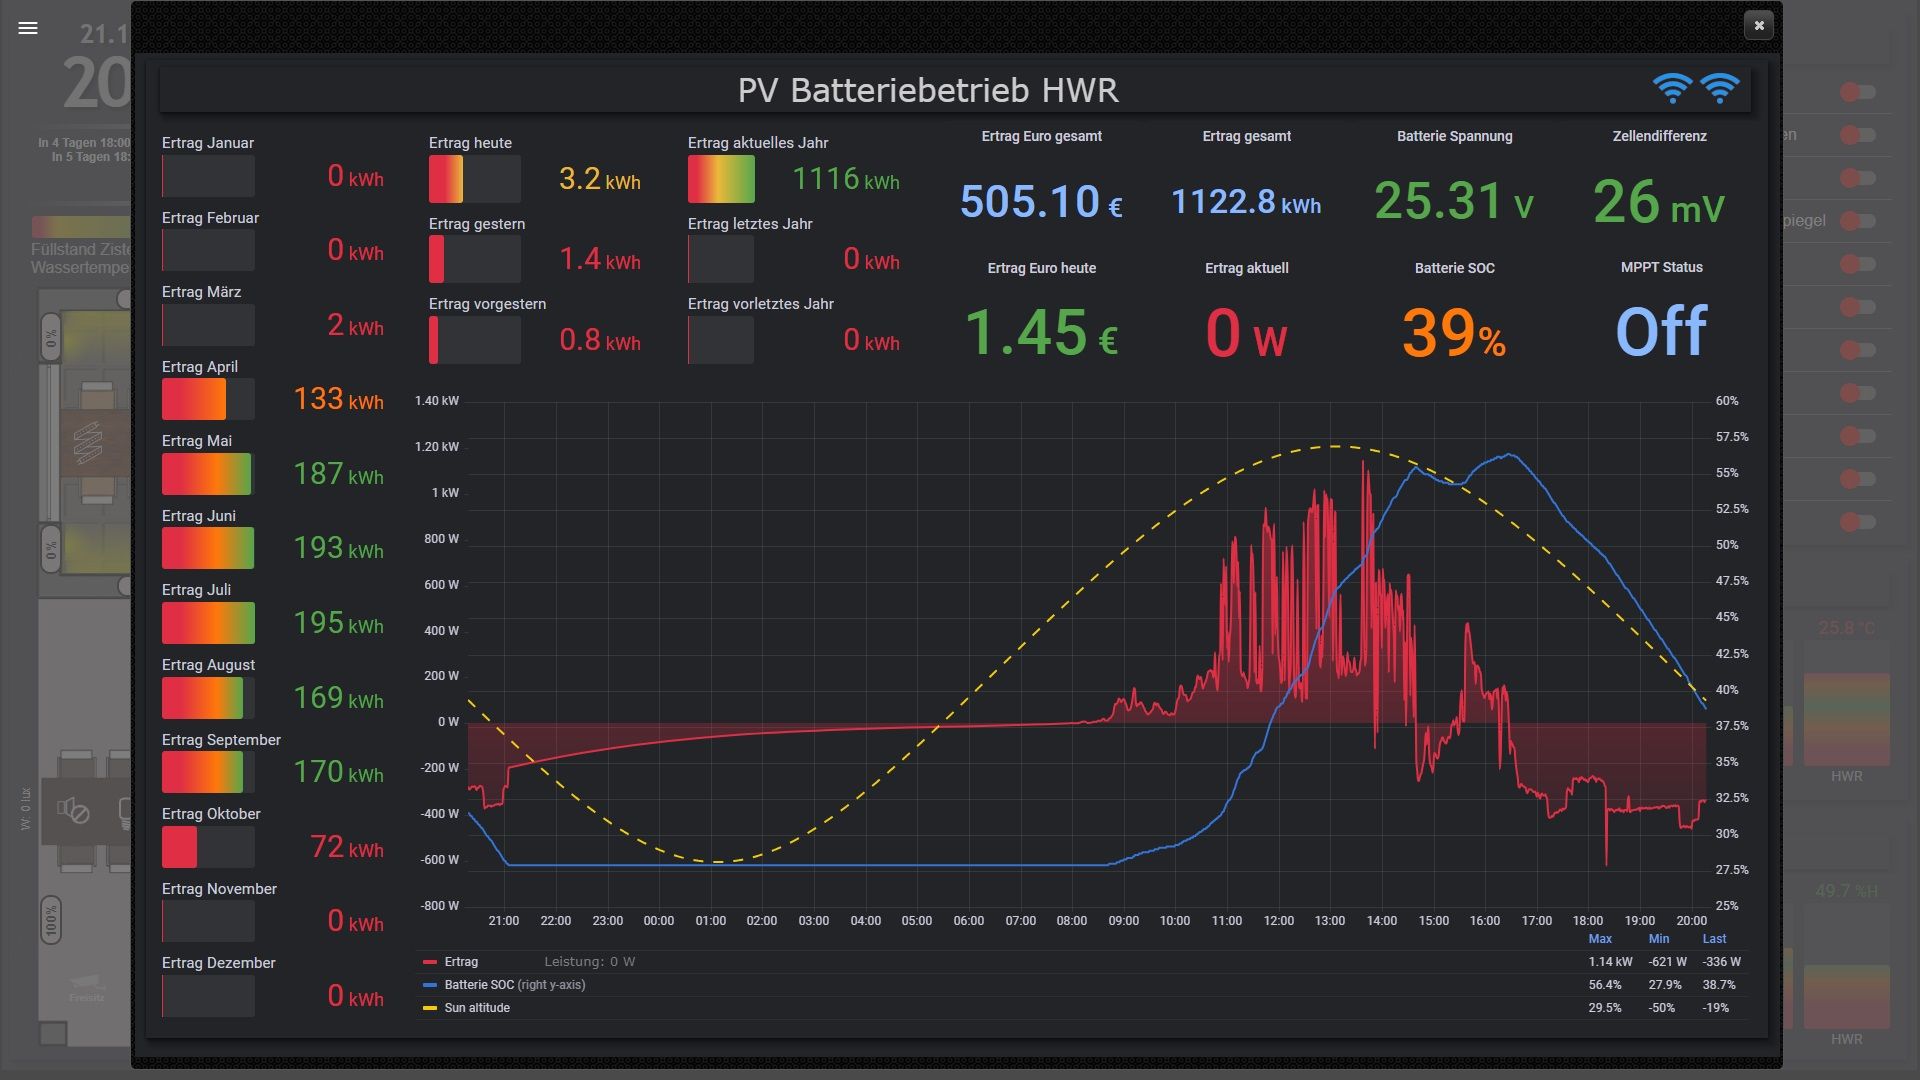Screen dimensions: 1920x1080
Task: Toggle the Sun altitude series in legend
Action: 477,1008
